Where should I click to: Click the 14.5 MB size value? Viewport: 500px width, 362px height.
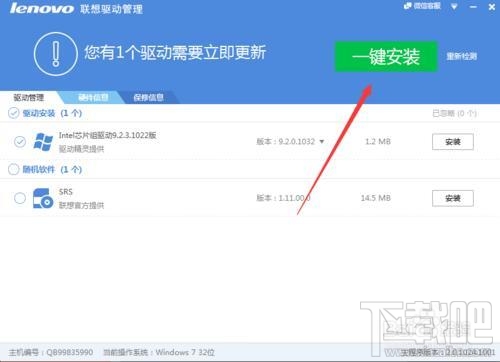click(376, 198)
